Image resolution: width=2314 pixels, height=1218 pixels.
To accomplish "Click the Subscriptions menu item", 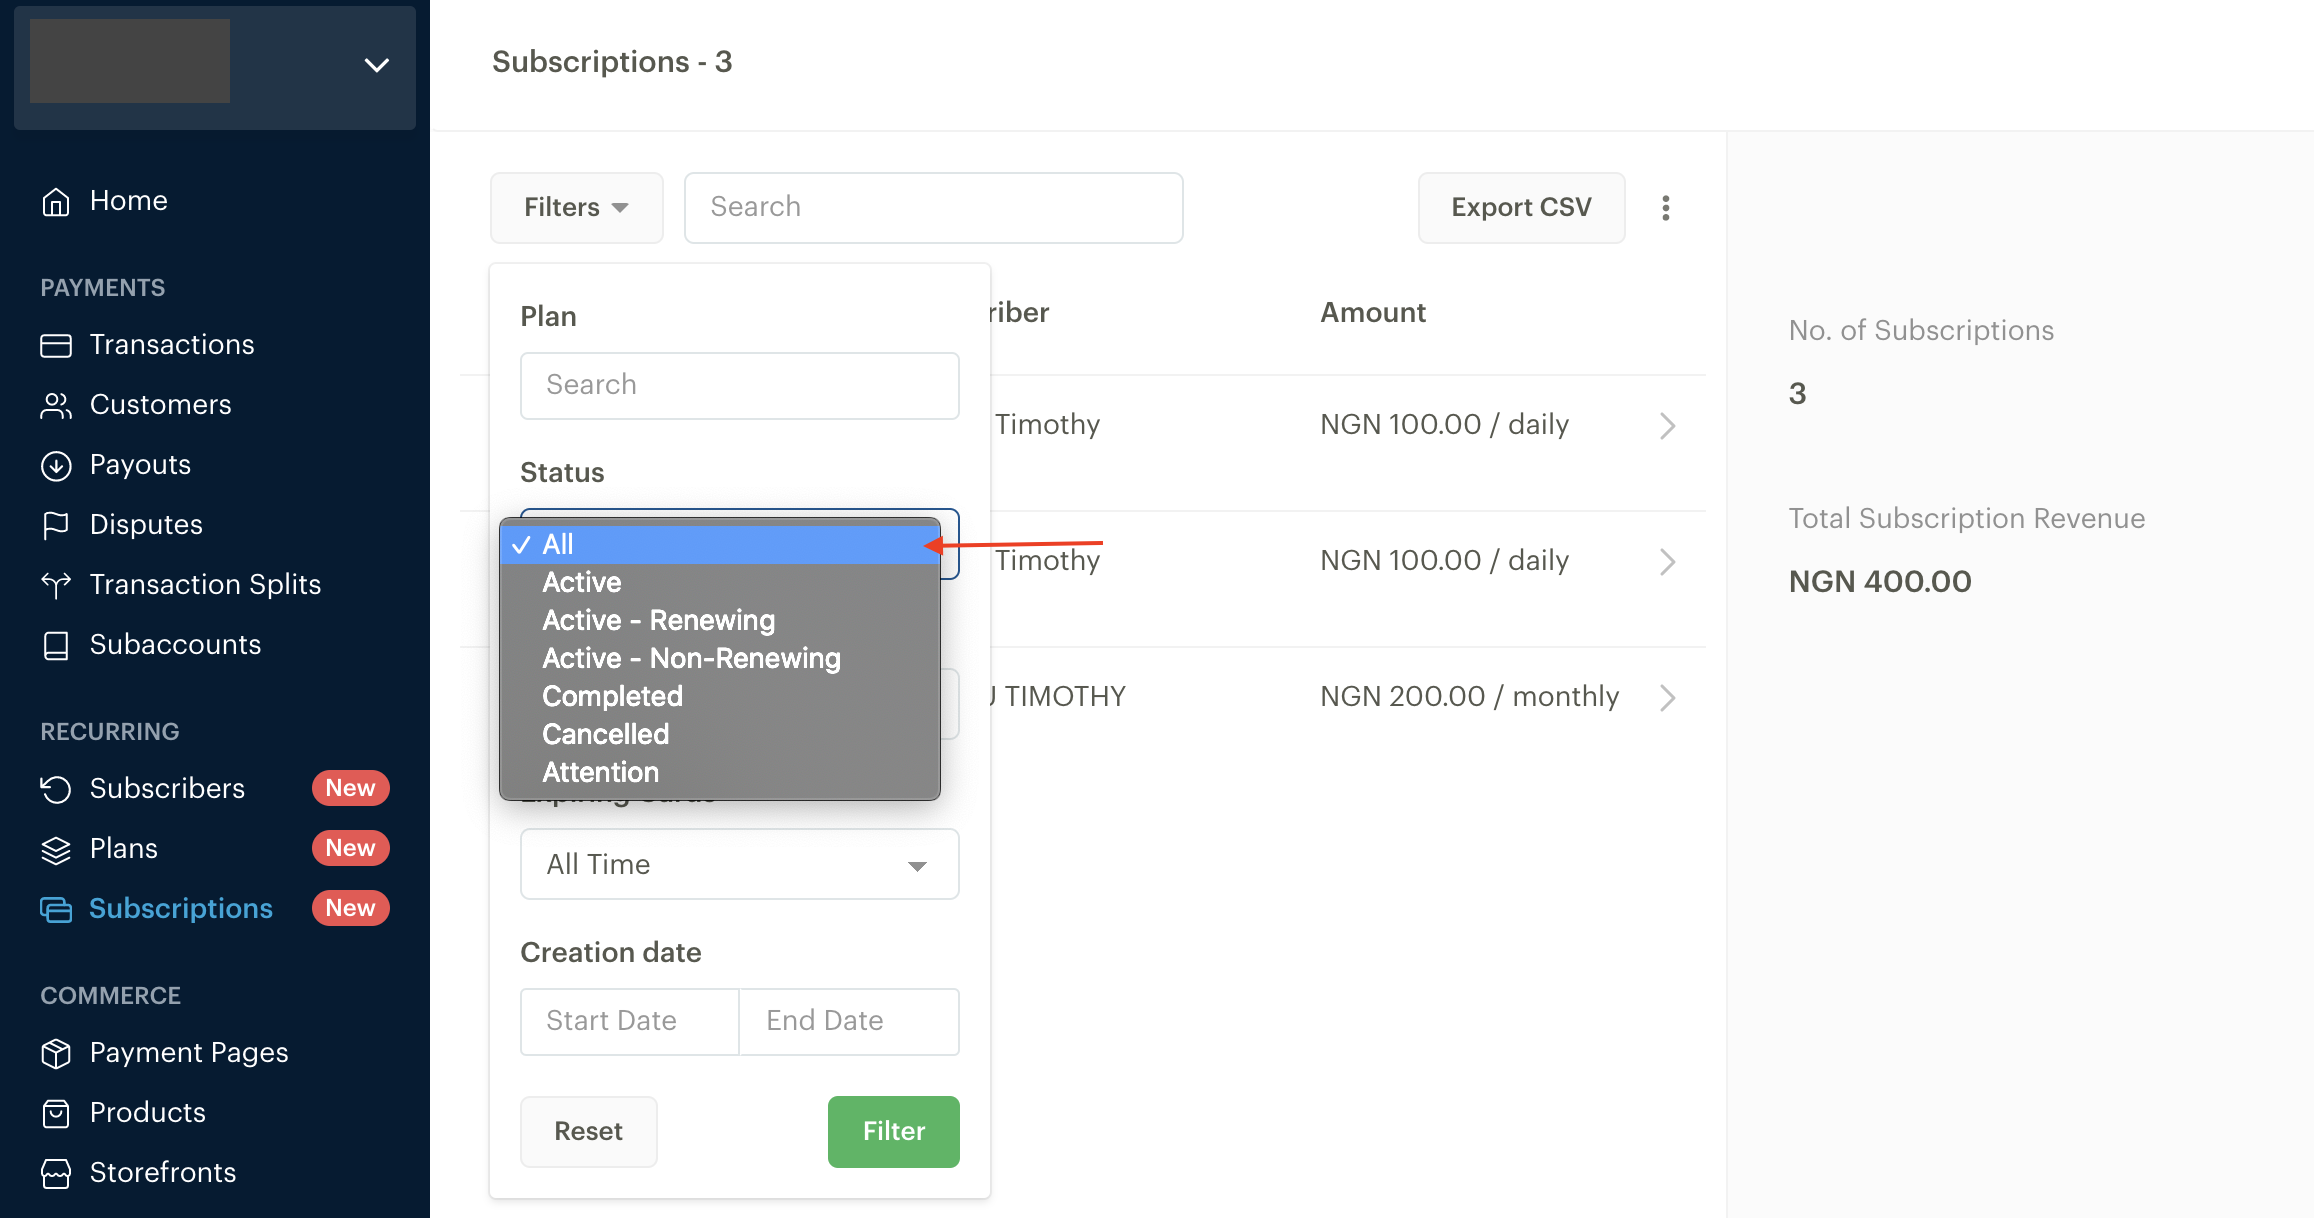I will tap(181, 907).
